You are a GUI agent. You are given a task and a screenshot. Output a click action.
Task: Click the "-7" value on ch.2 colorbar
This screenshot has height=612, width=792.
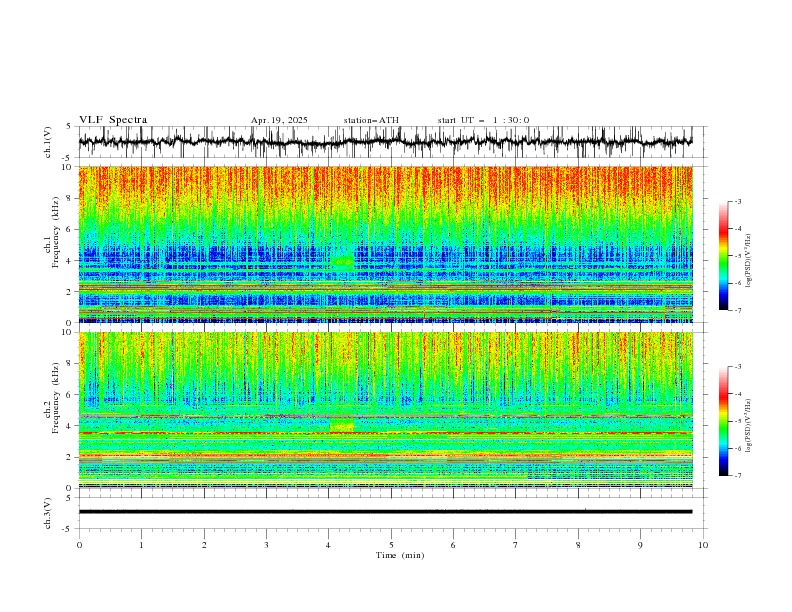coord(737,476)
